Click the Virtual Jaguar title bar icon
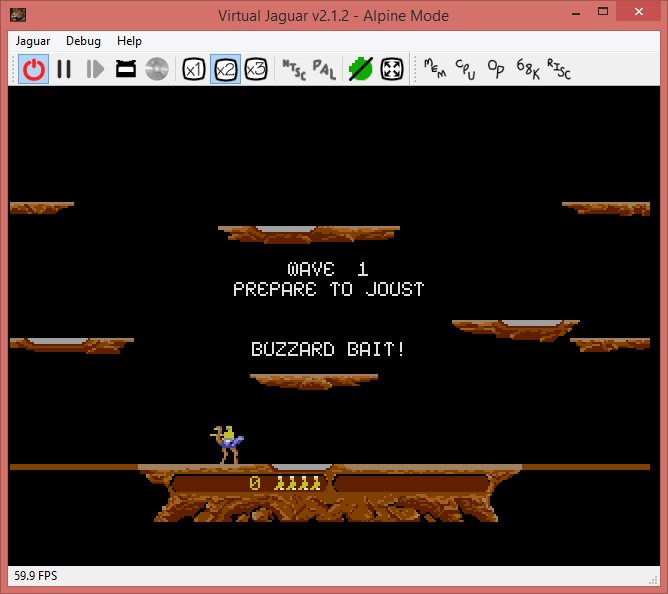The height and width of the screenshot is (594, 668). (18, 15)
